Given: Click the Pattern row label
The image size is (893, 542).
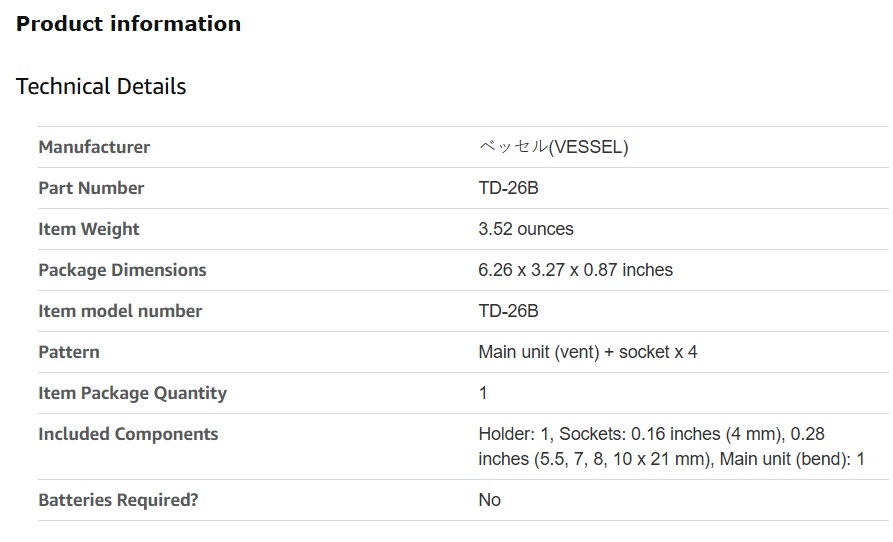Looking at the screenshot, I should (68, 352).
